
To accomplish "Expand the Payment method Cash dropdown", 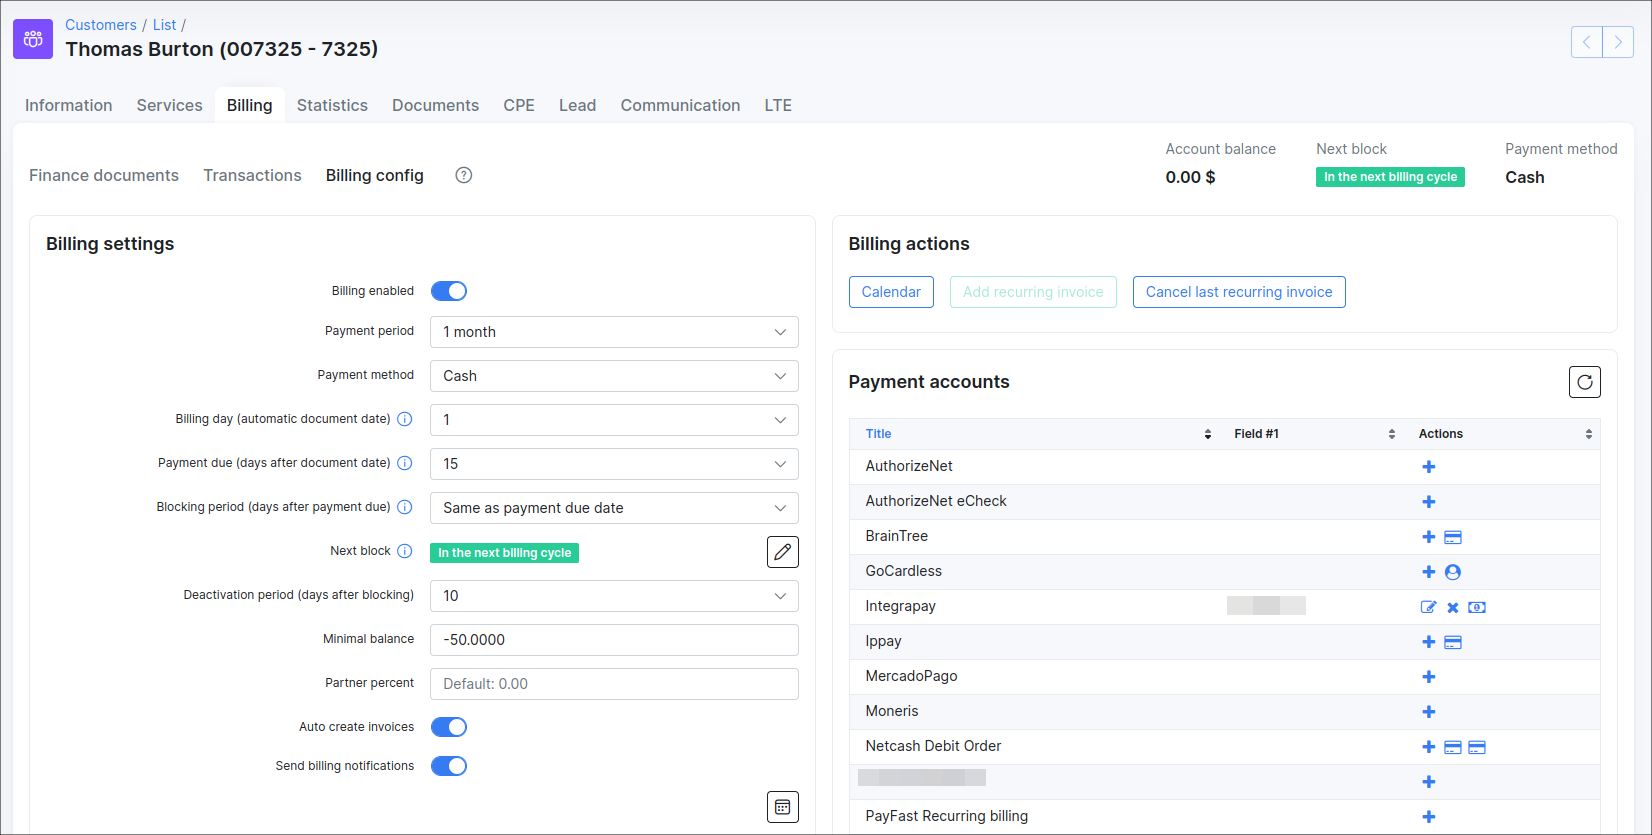I will (613, 376).
